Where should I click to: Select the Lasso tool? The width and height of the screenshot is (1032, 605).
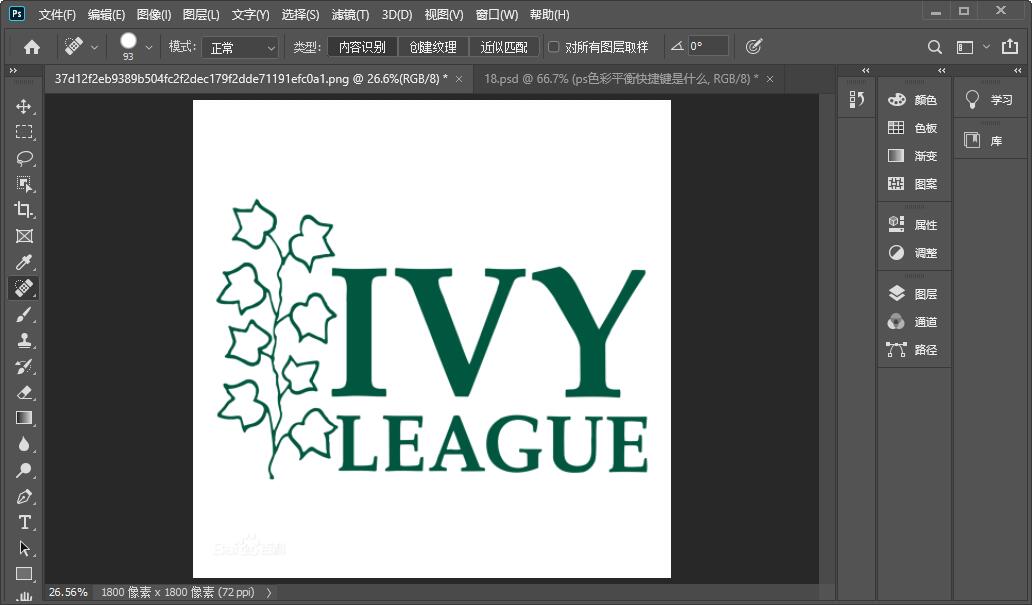(24, 158)
